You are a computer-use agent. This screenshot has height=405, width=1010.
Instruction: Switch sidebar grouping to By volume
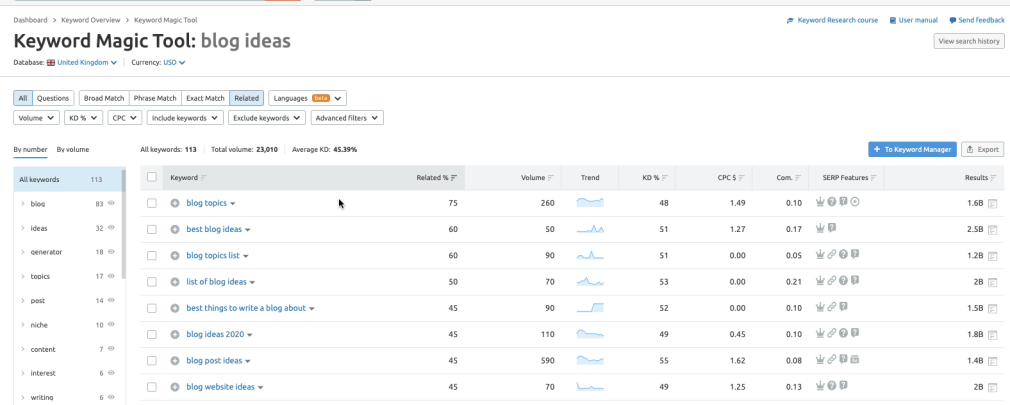pyautogui.click(x=73, y=149)
